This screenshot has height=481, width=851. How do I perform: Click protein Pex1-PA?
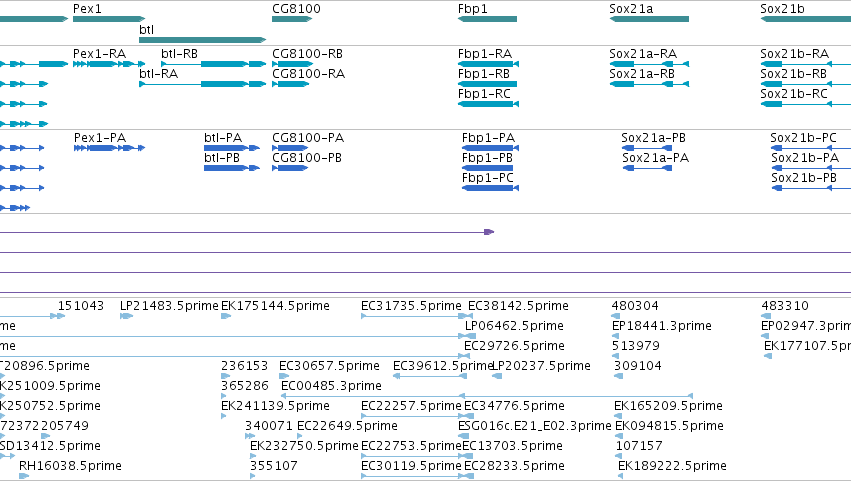[x=100, y=138]
